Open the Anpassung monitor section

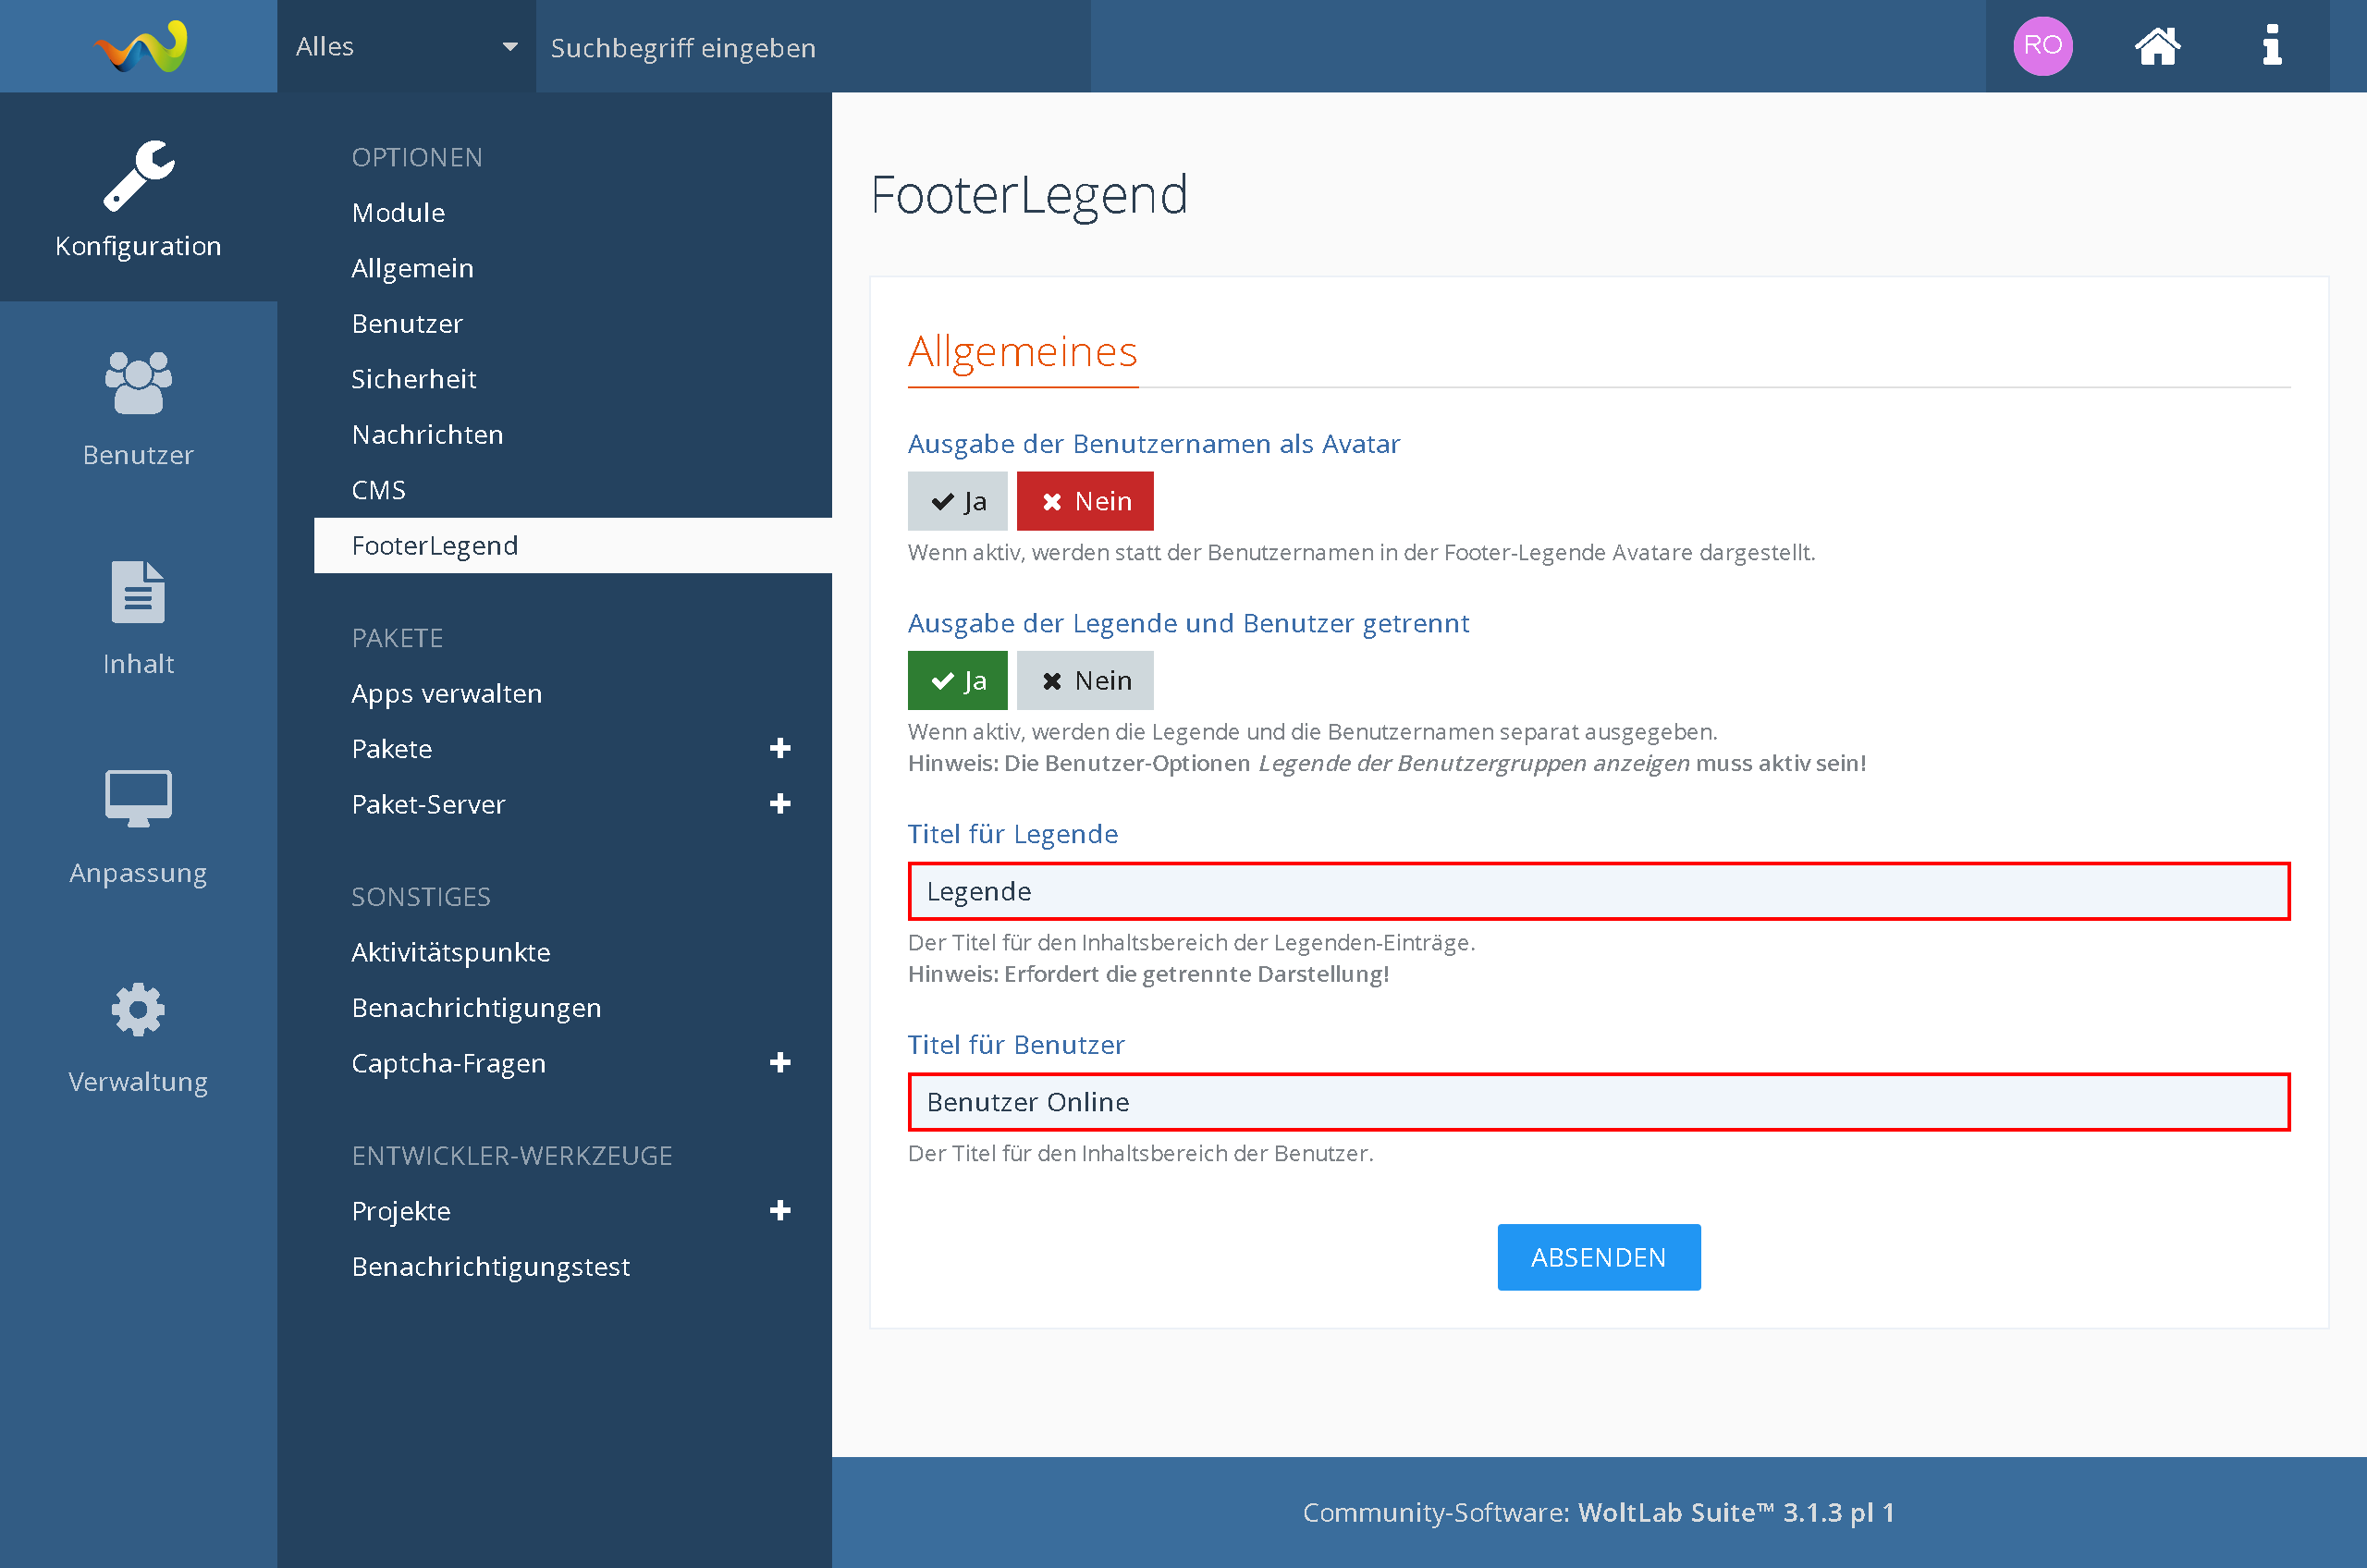tap(138, 825)
